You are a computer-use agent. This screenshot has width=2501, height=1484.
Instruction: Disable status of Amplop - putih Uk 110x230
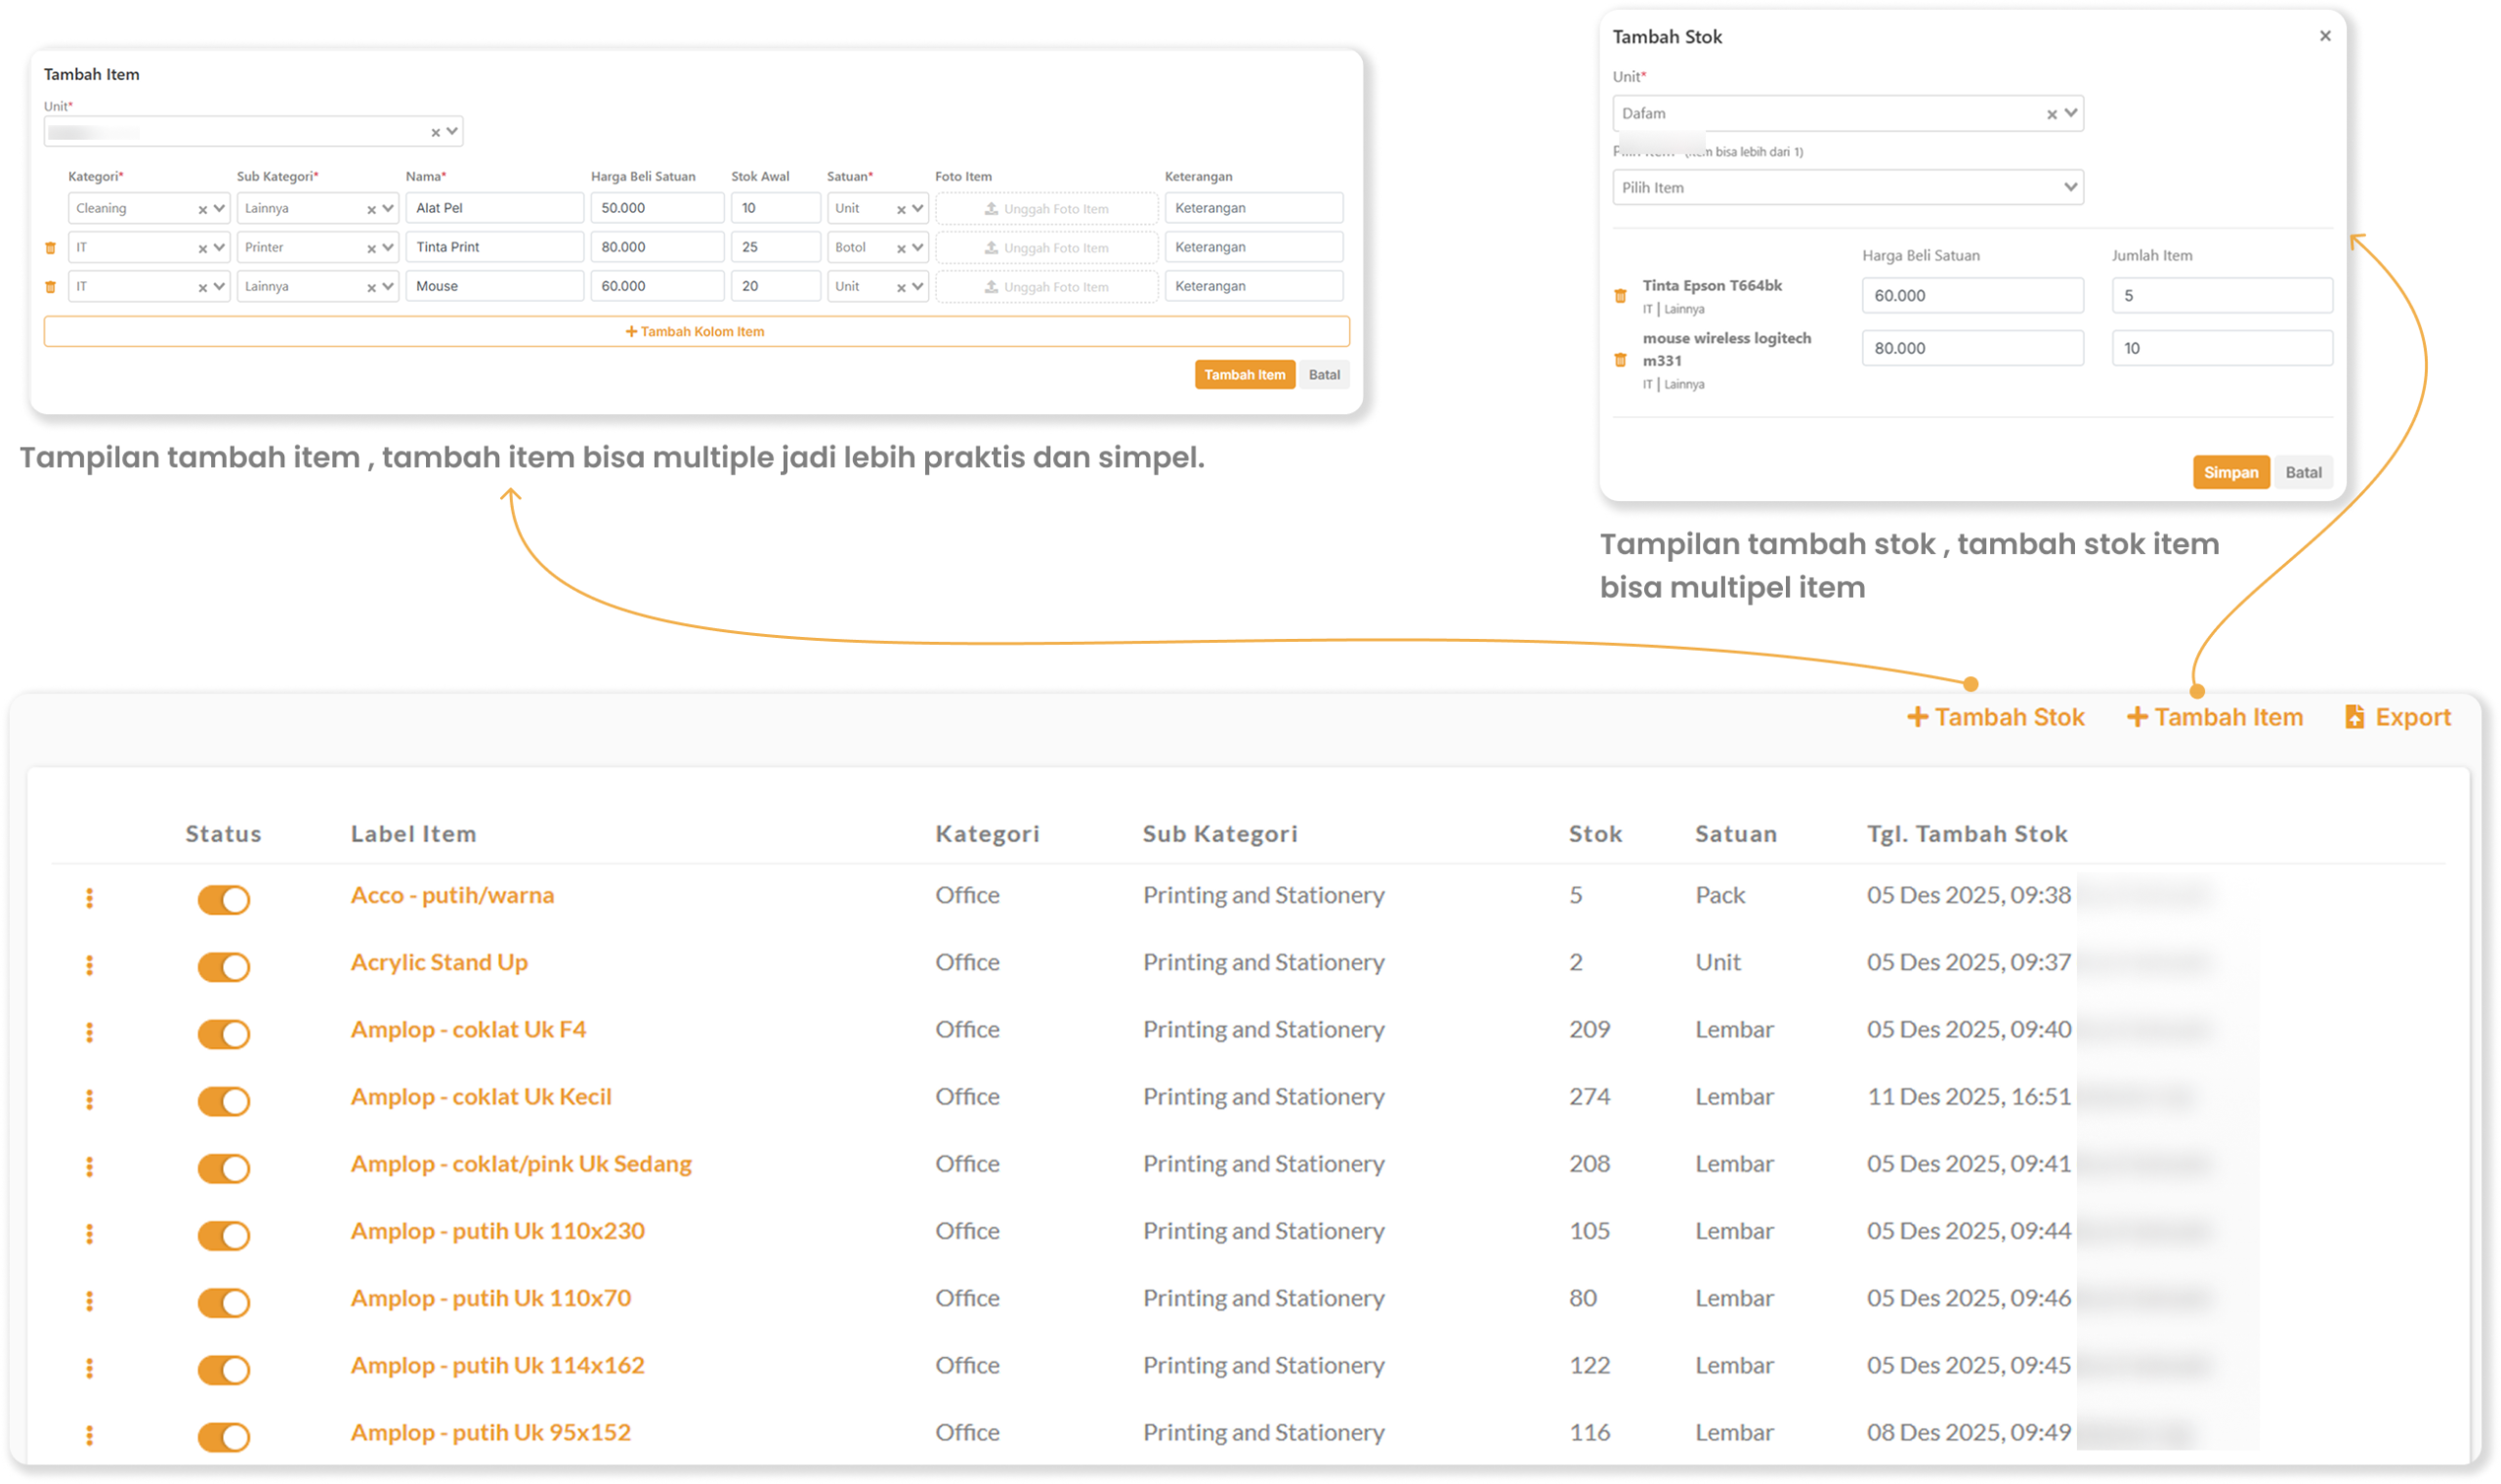[x=223, y=1235]
